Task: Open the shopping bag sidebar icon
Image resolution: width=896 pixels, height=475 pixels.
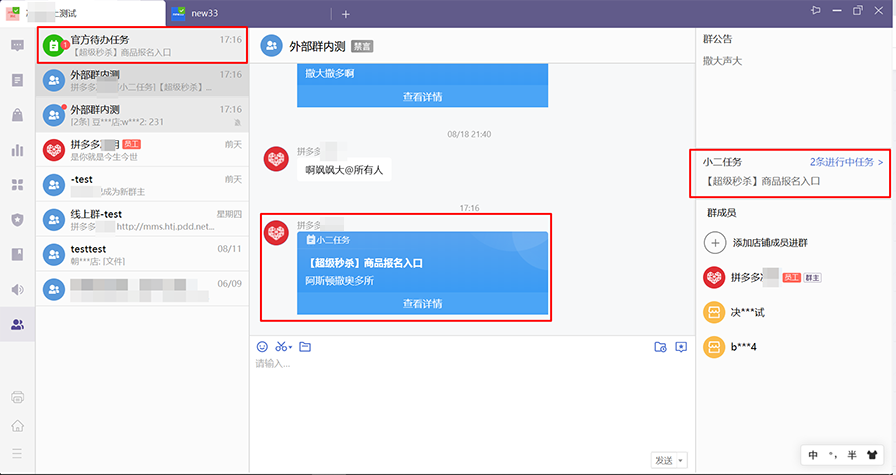Action: pos(18,115)
